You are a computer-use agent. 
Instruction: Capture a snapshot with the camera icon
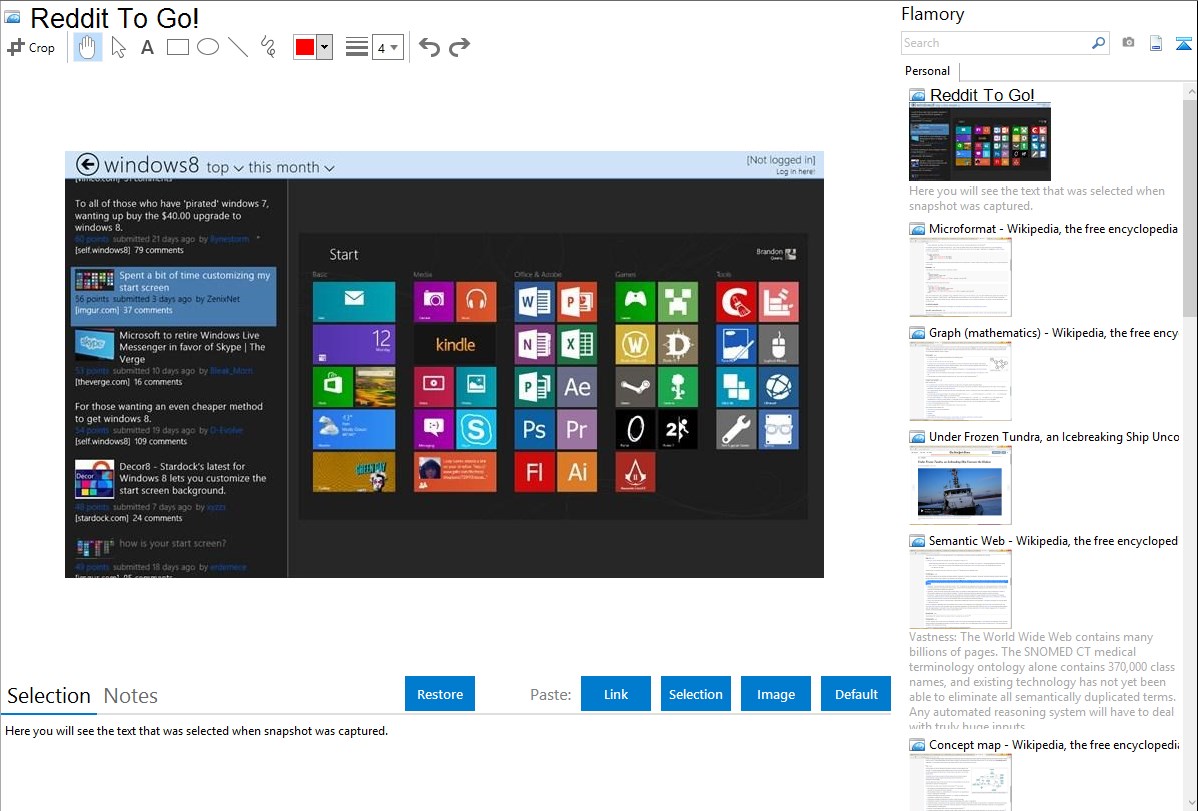click(x=1128, y=43)
